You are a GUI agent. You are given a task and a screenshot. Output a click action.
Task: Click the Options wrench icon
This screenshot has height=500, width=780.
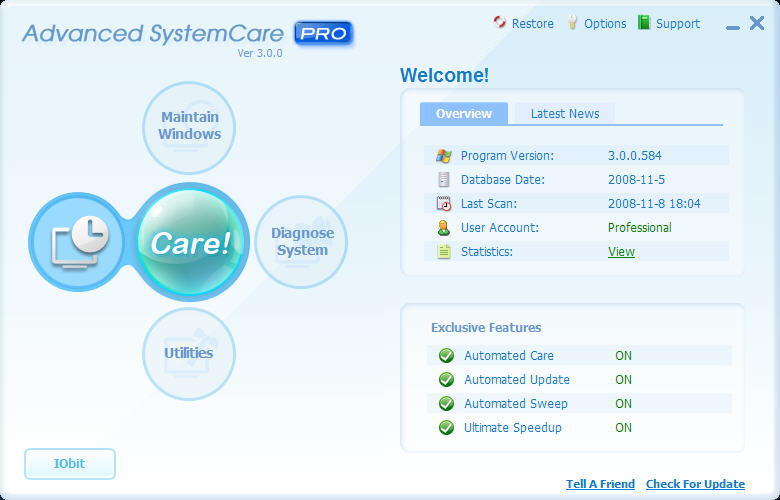pos(572,22)
